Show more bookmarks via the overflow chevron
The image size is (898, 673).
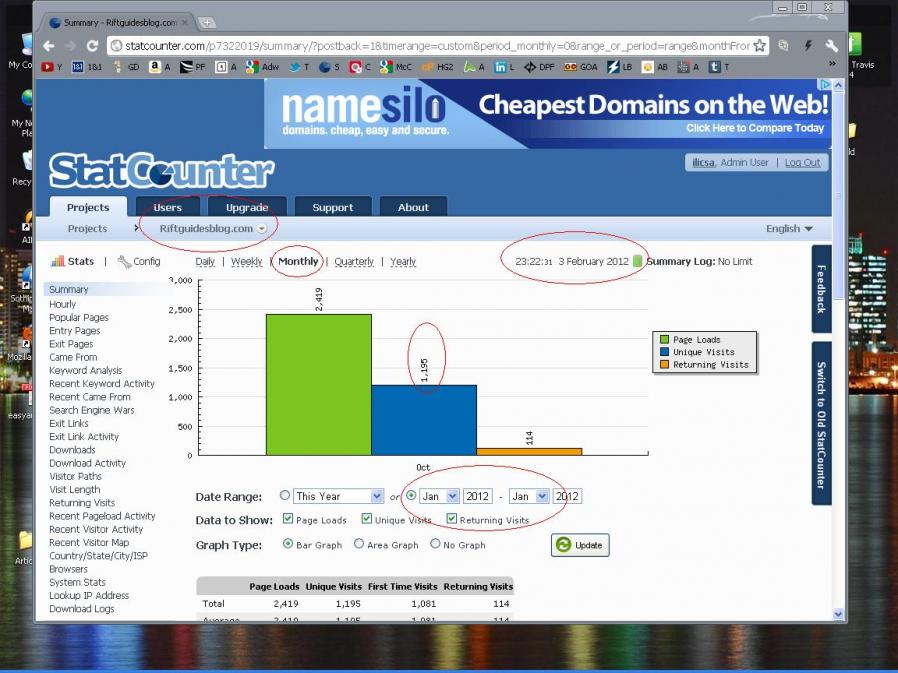pyautogui.click(x=832, y=64)
